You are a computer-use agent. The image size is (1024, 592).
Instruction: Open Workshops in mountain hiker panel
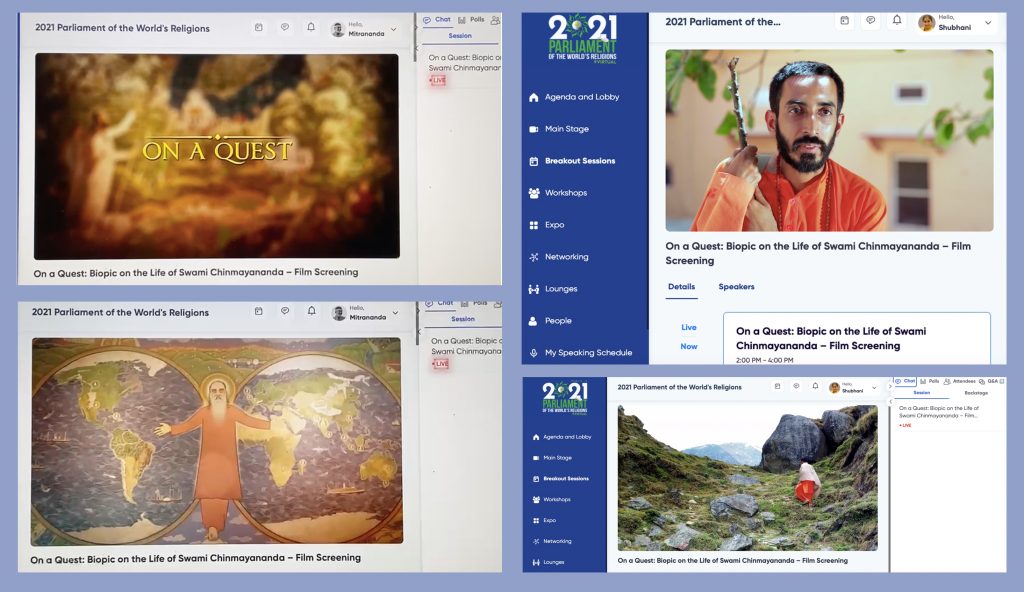552,499
